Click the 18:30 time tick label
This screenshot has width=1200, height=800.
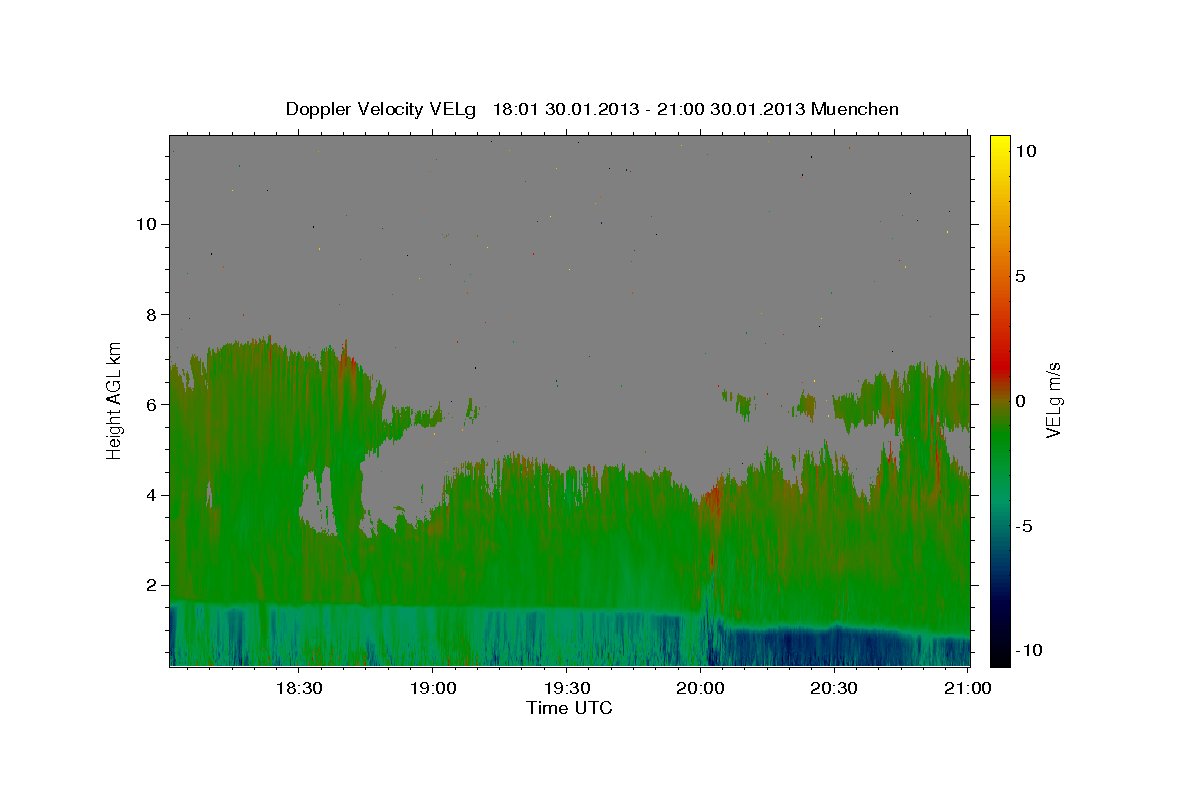point(298,688)
